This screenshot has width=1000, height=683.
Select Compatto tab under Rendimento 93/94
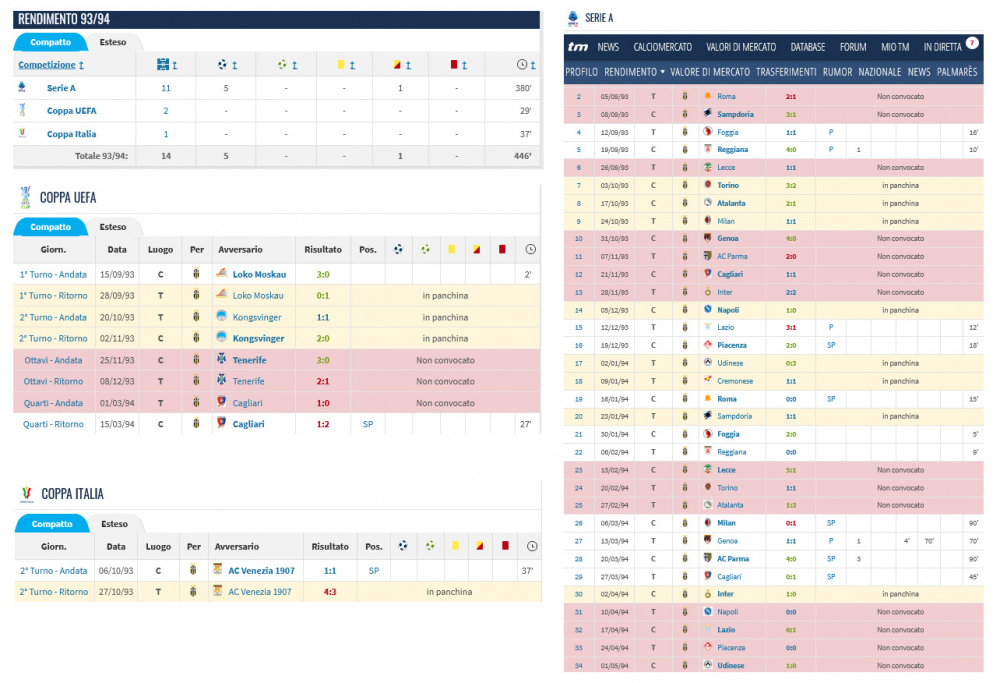pos(50,42)
